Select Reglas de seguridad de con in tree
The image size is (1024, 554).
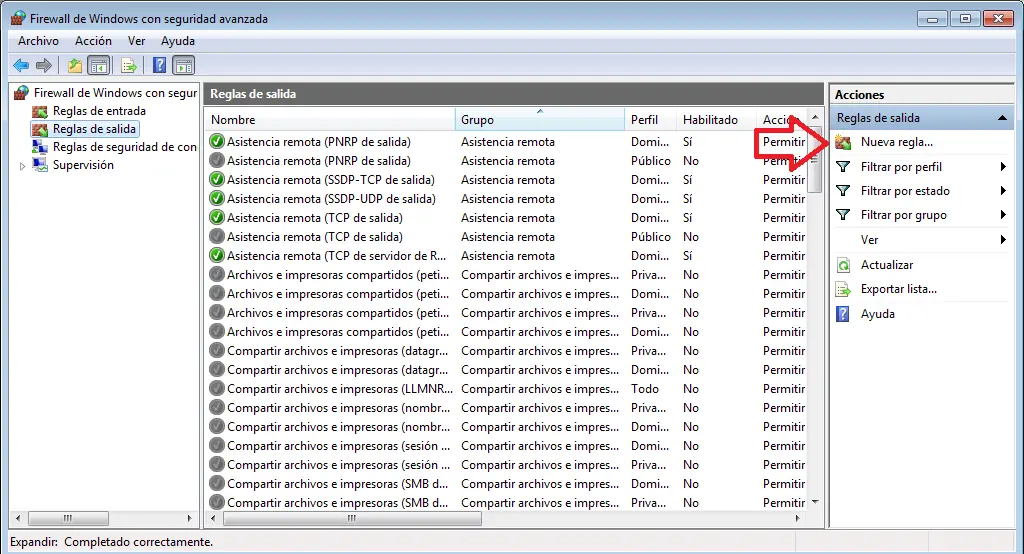(x=125, y=147)
